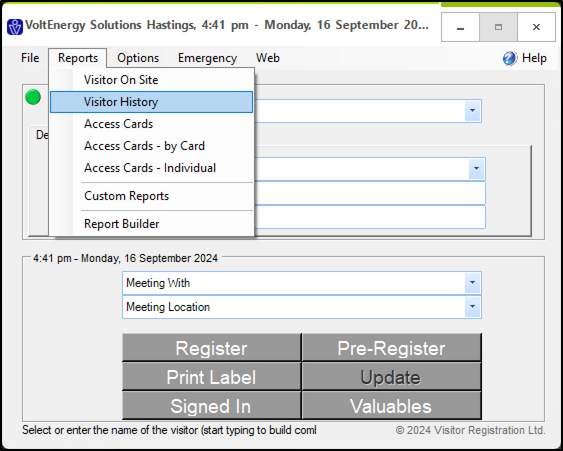This screenshot has height=451, width=563.
Task: Click the Valuables button
Action: click(391, 406)
